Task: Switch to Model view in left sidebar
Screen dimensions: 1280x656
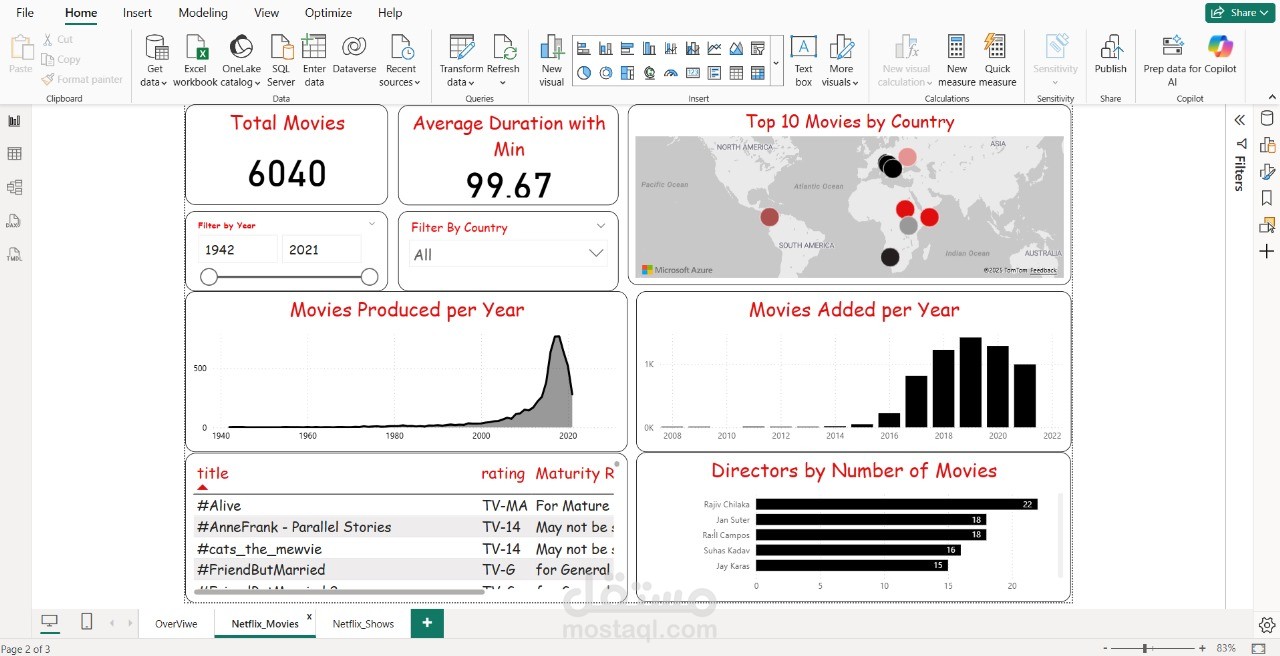Action: (15, 187)
